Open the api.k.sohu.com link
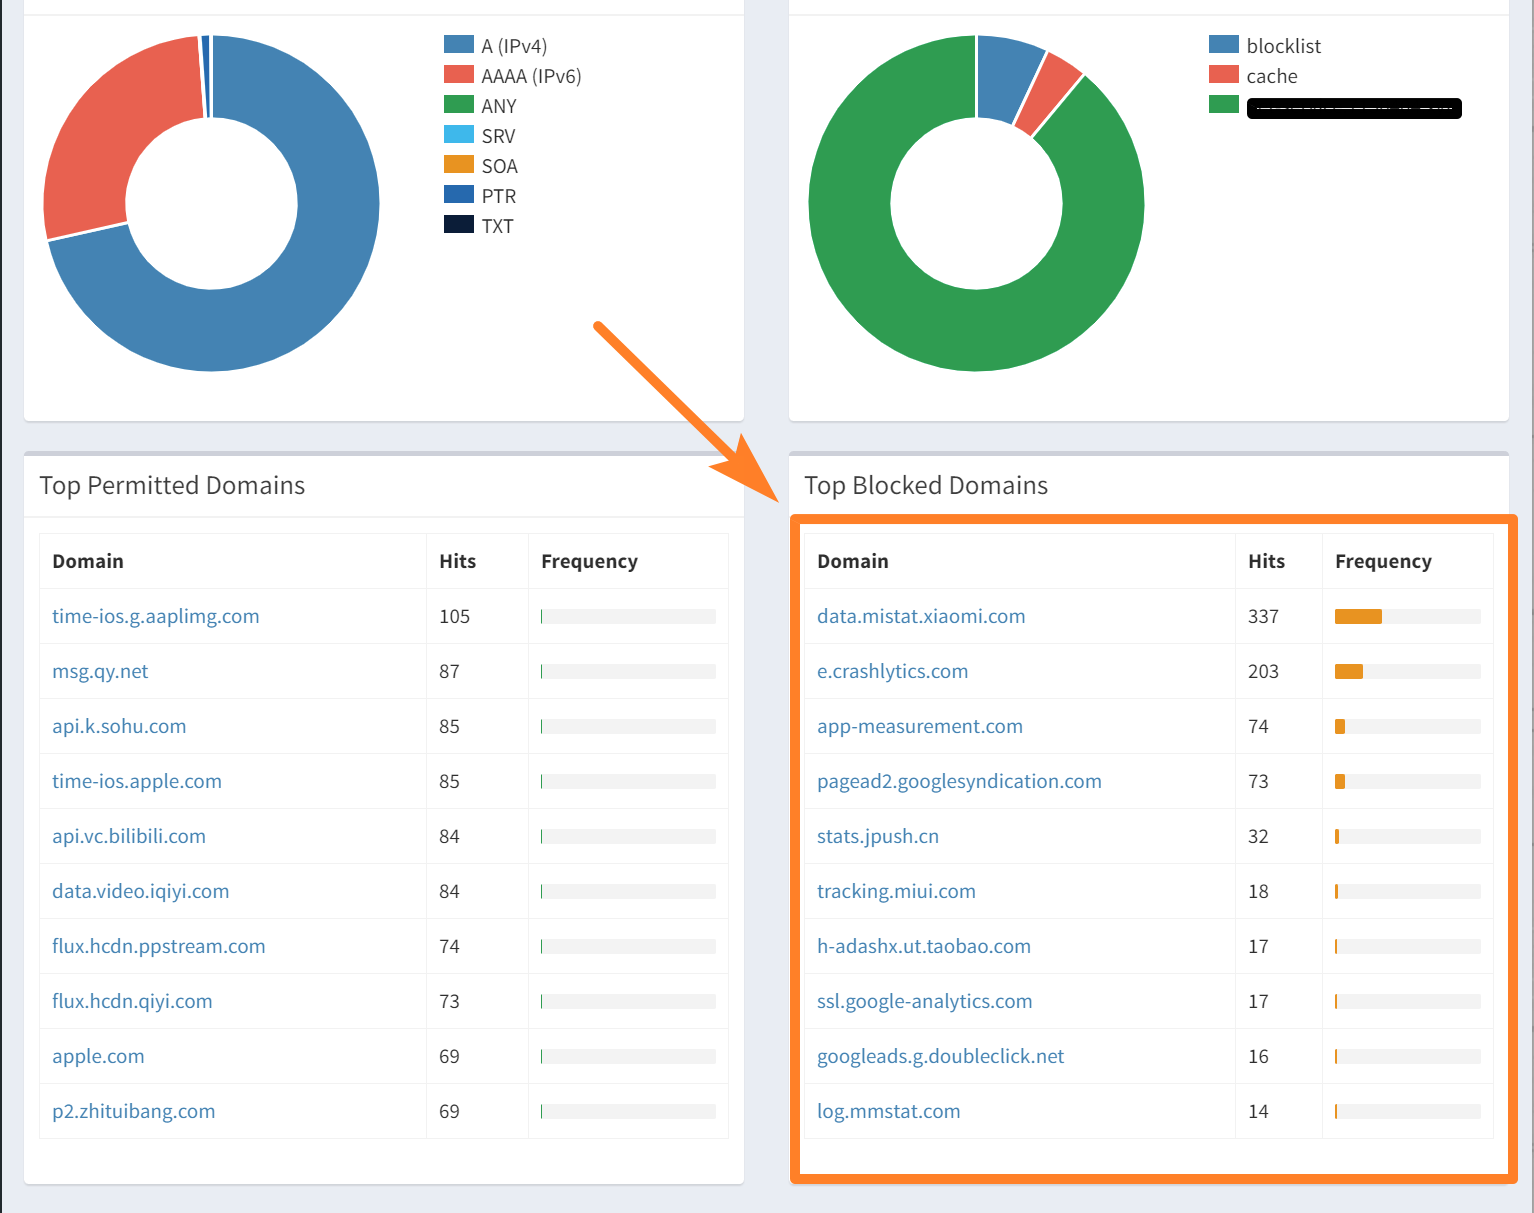Viewport: 1534px width, 1213px height. coord(119,726)
